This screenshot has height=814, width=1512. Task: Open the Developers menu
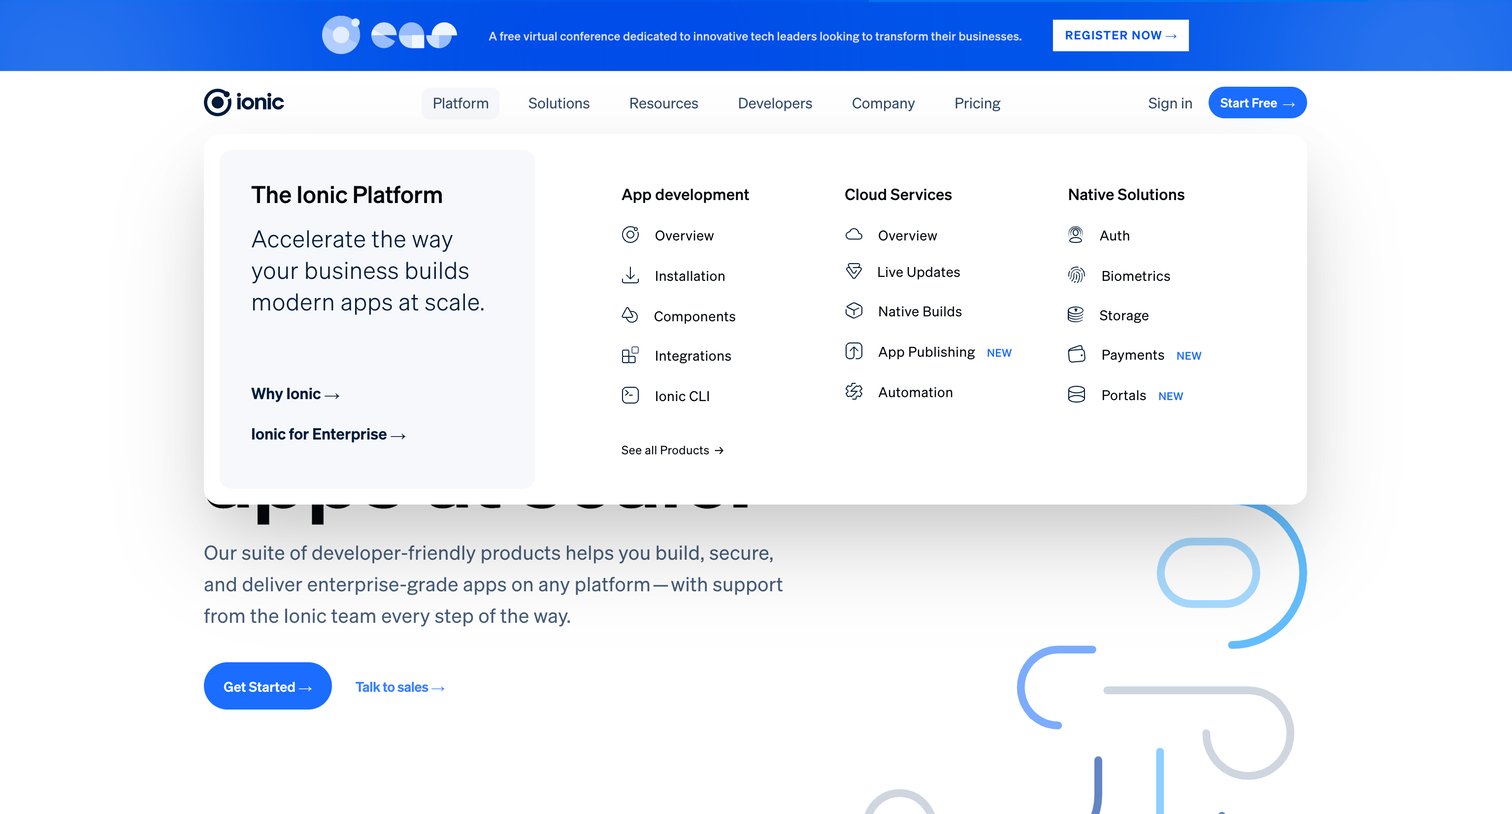(775, 103)
